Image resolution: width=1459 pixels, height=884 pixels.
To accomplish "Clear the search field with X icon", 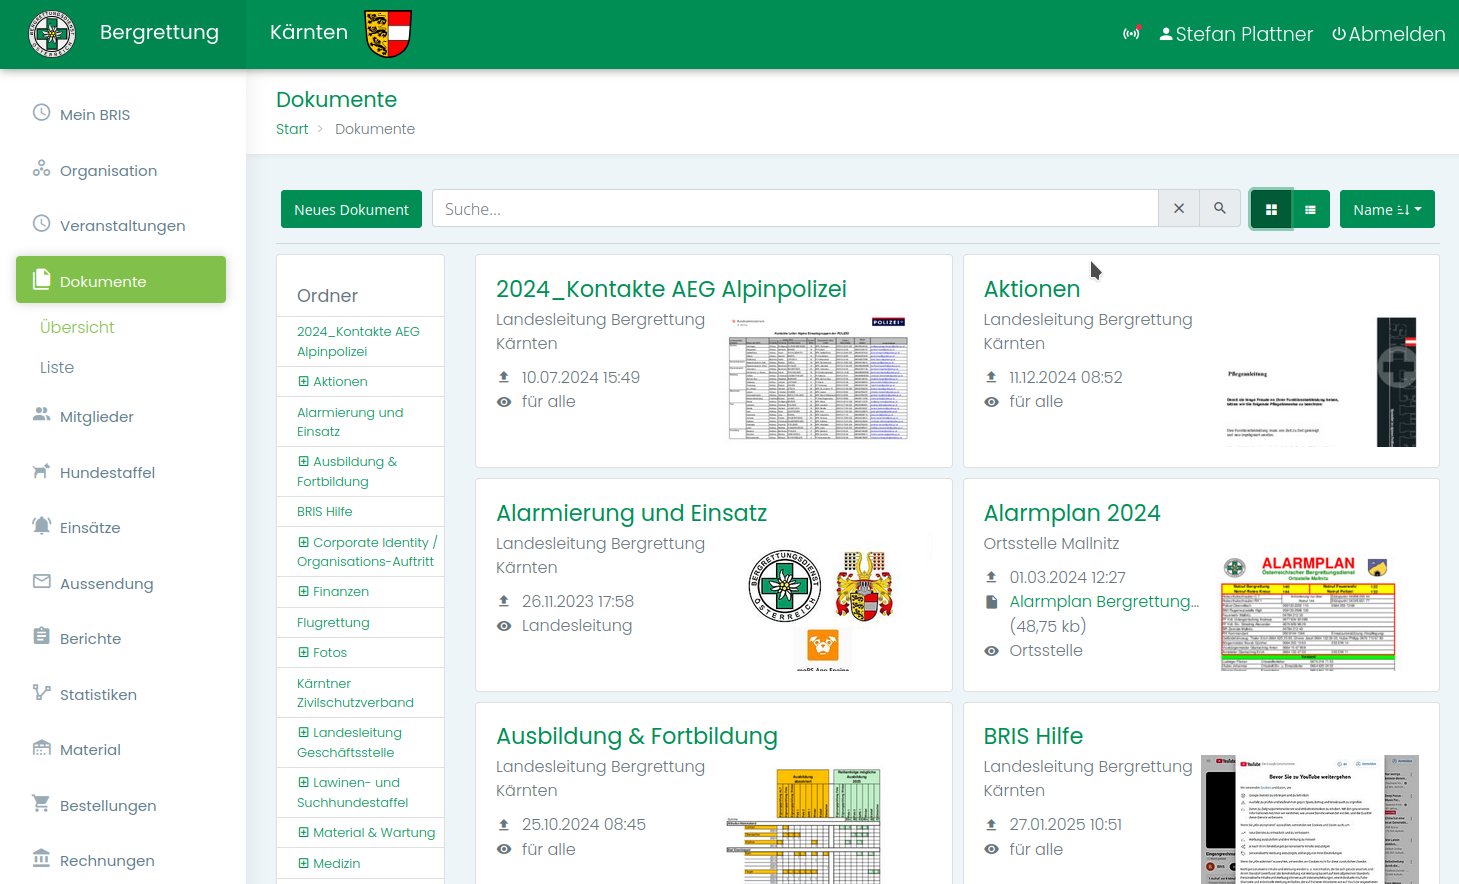I will (x=1179, y=209).
